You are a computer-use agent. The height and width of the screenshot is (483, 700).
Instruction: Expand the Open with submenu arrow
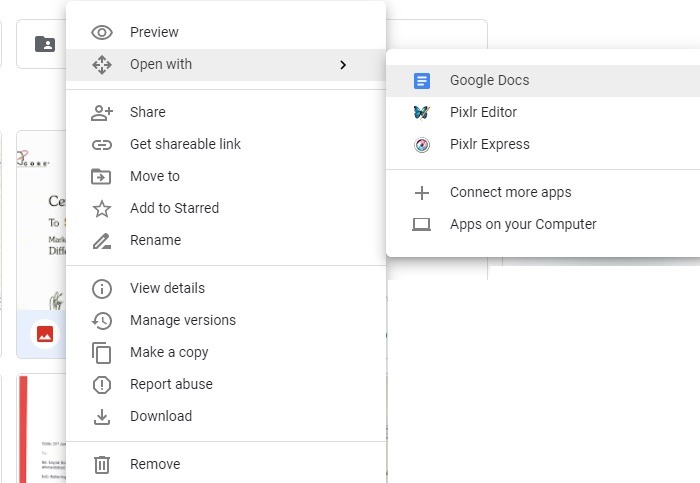pos(343,65)
